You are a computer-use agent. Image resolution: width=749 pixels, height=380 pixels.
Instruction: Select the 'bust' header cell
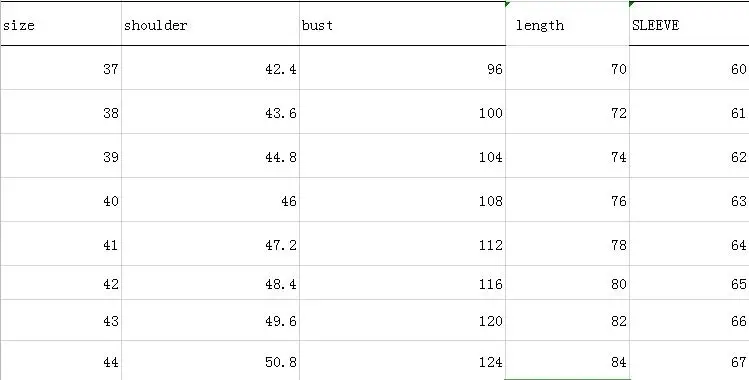(x=402, y=24)
